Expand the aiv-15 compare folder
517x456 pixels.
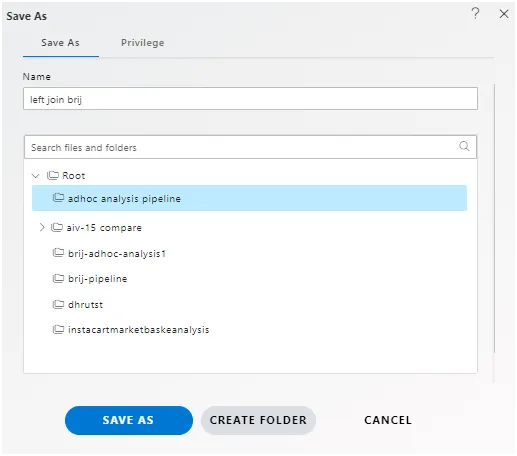[42, 227]
